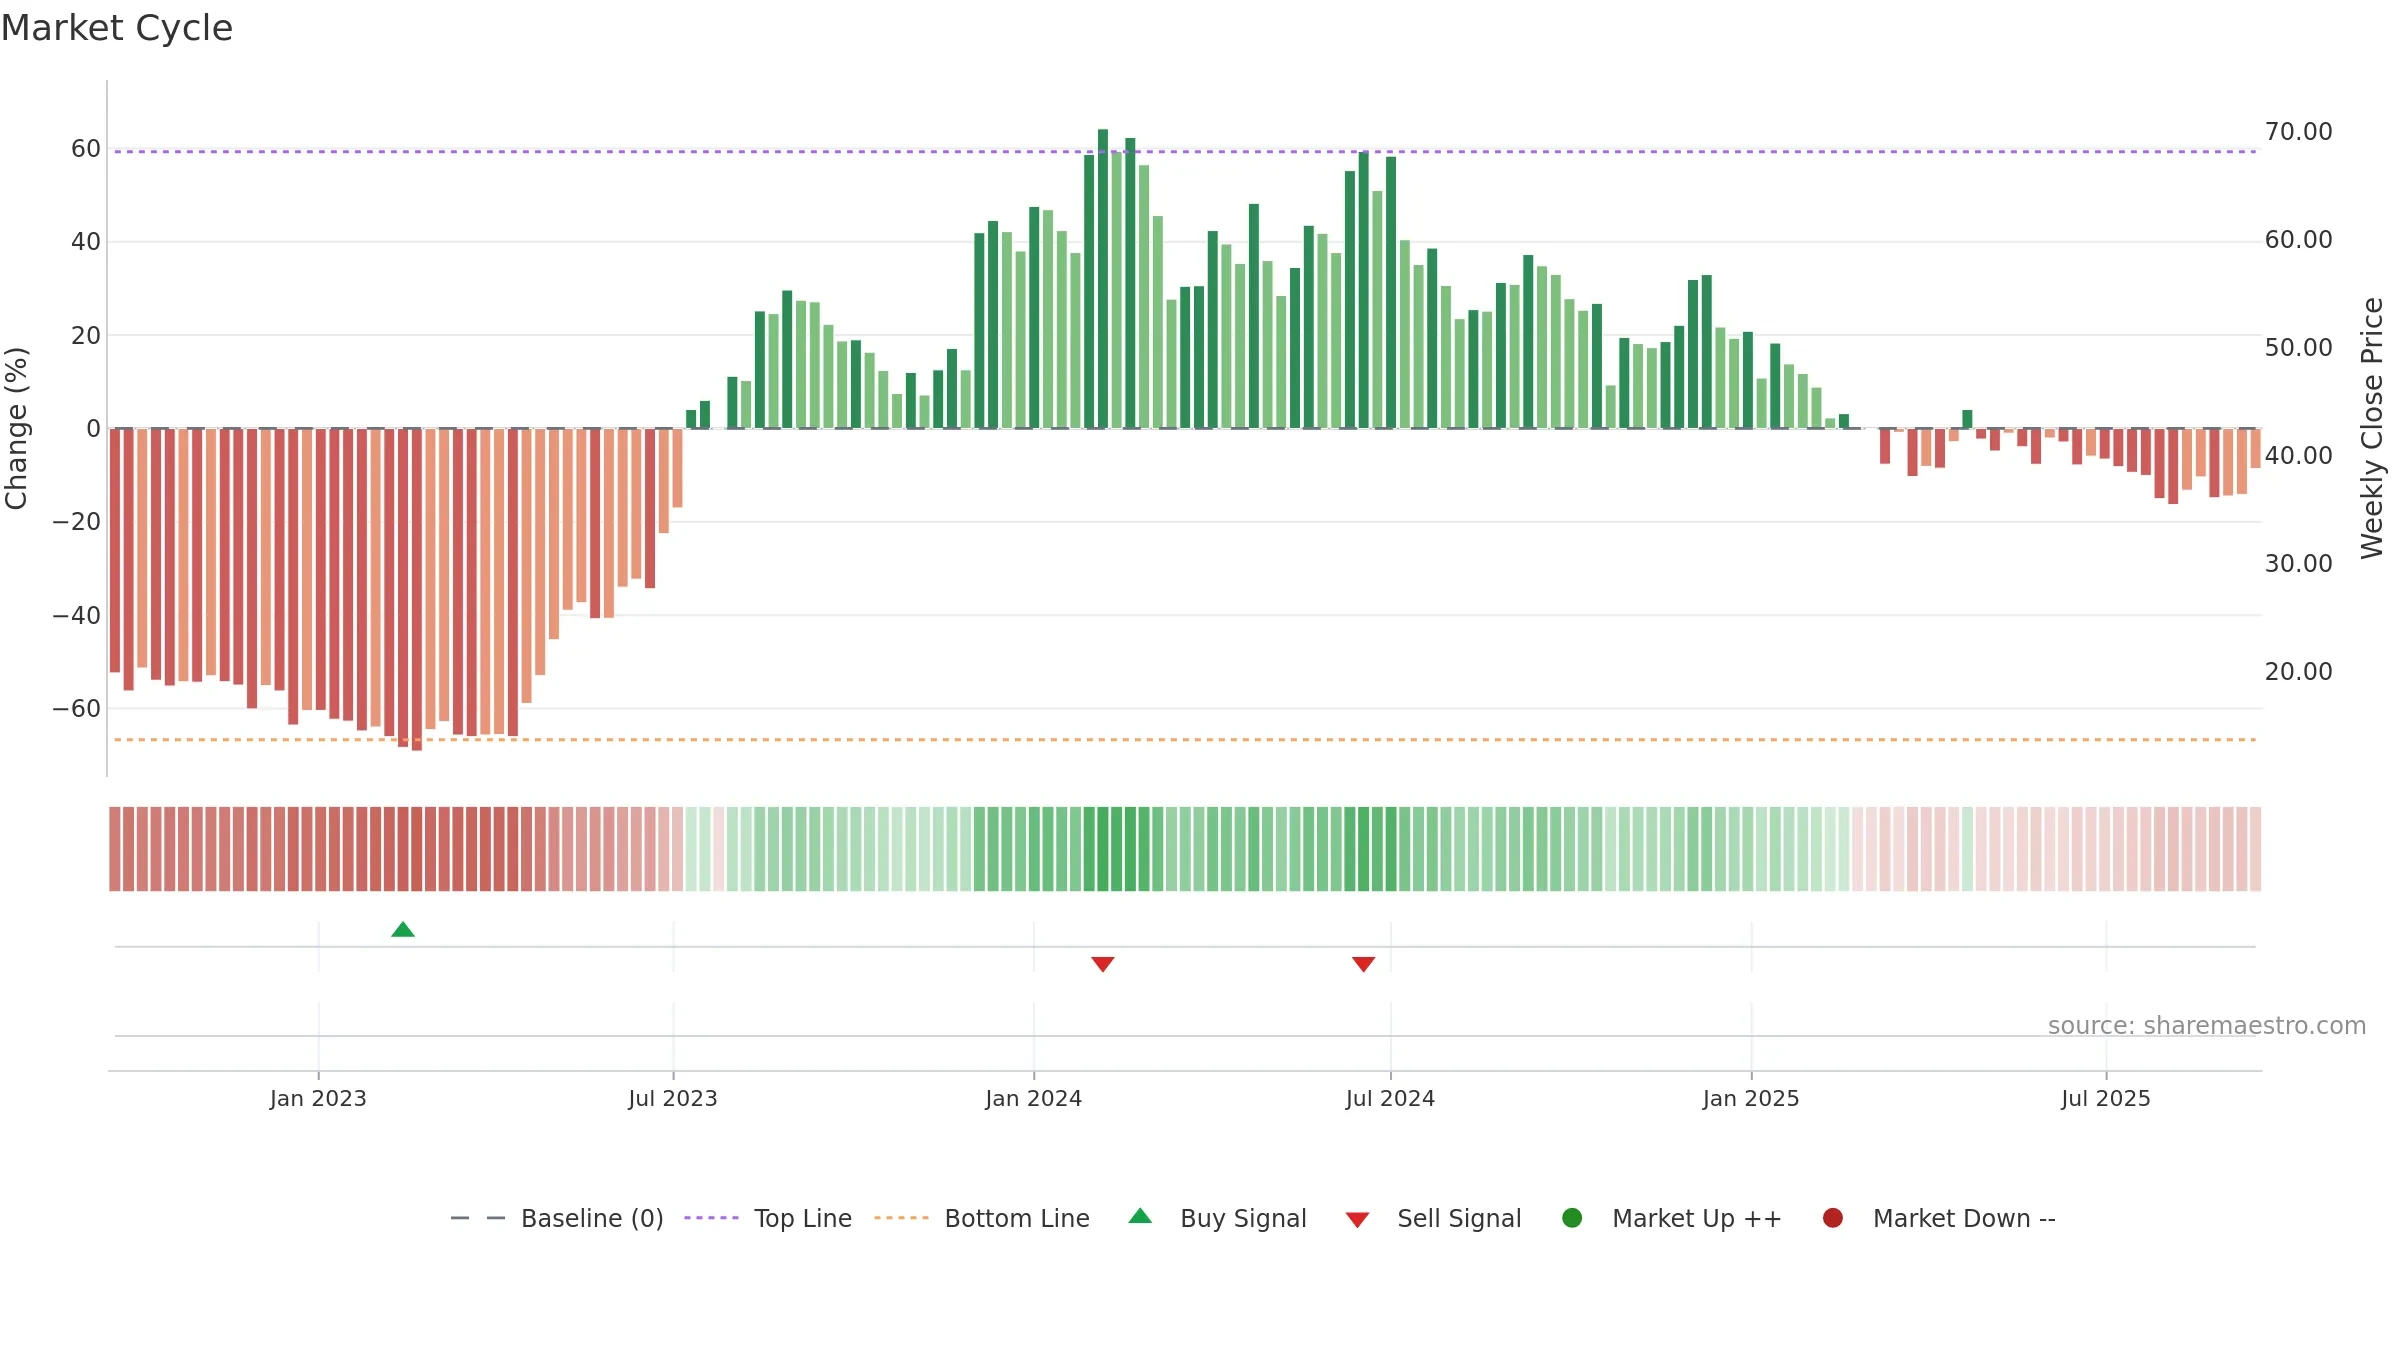Click the 40.00 price axis label
2400x1350 pixels.
pyautogui.click(x=2298, y=456)
